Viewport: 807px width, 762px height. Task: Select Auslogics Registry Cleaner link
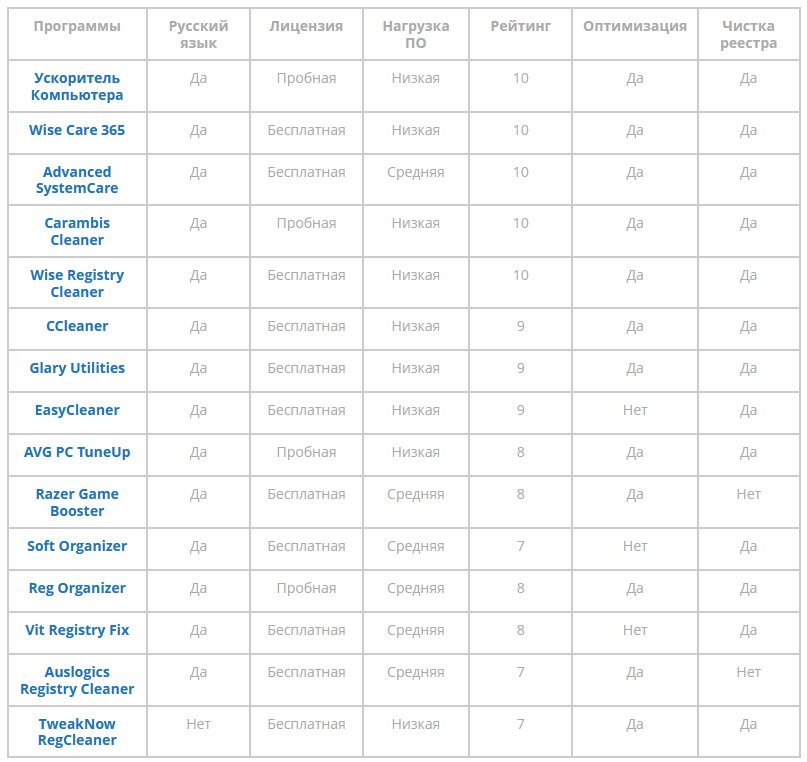tap(77, 680)
